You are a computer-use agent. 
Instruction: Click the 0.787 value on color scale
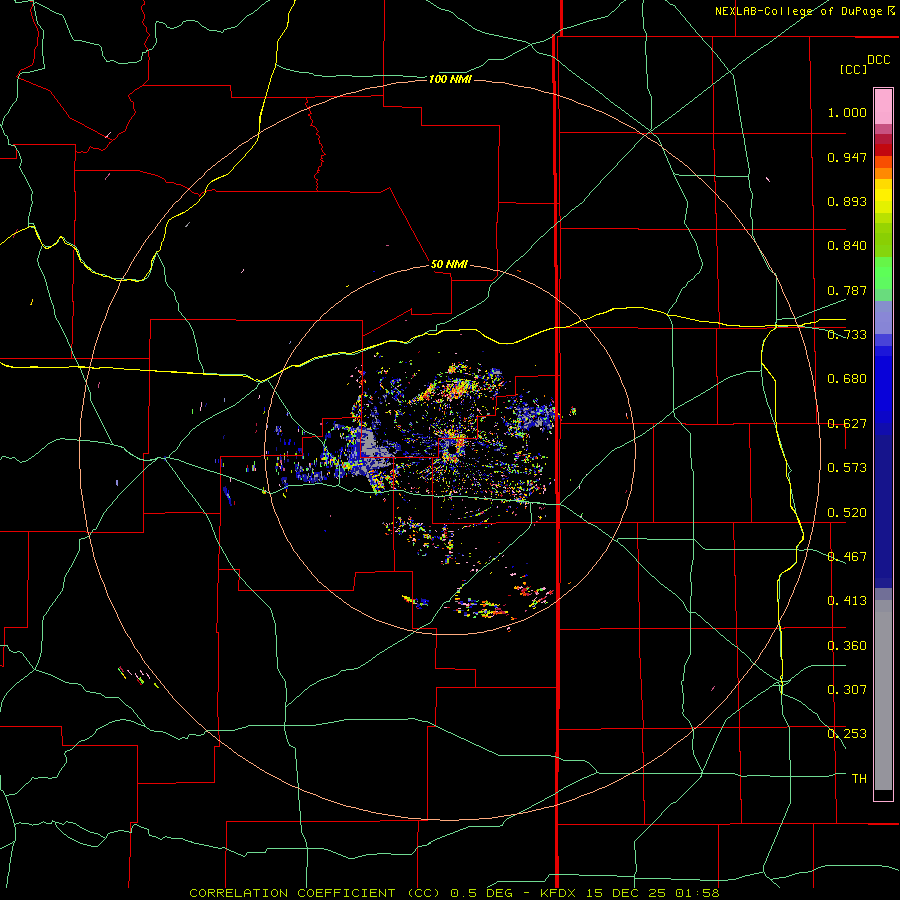[x=847, y=290]
